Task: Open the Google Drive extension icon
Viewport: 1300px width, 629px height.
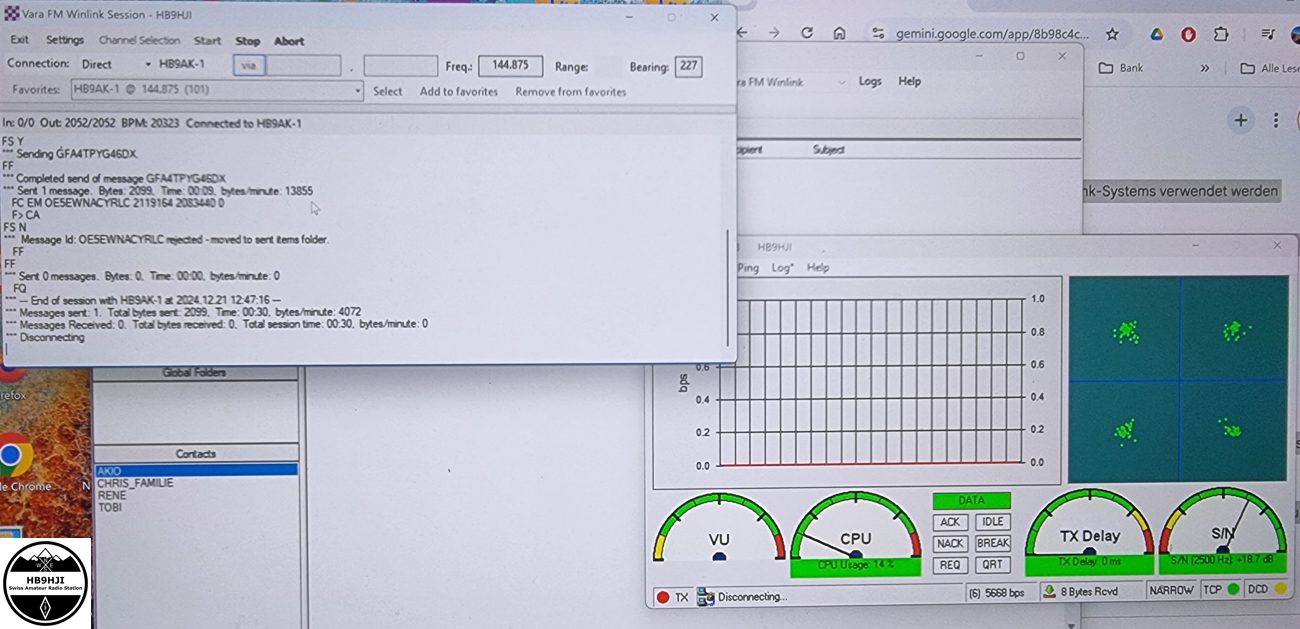Action: [1156, 34]
